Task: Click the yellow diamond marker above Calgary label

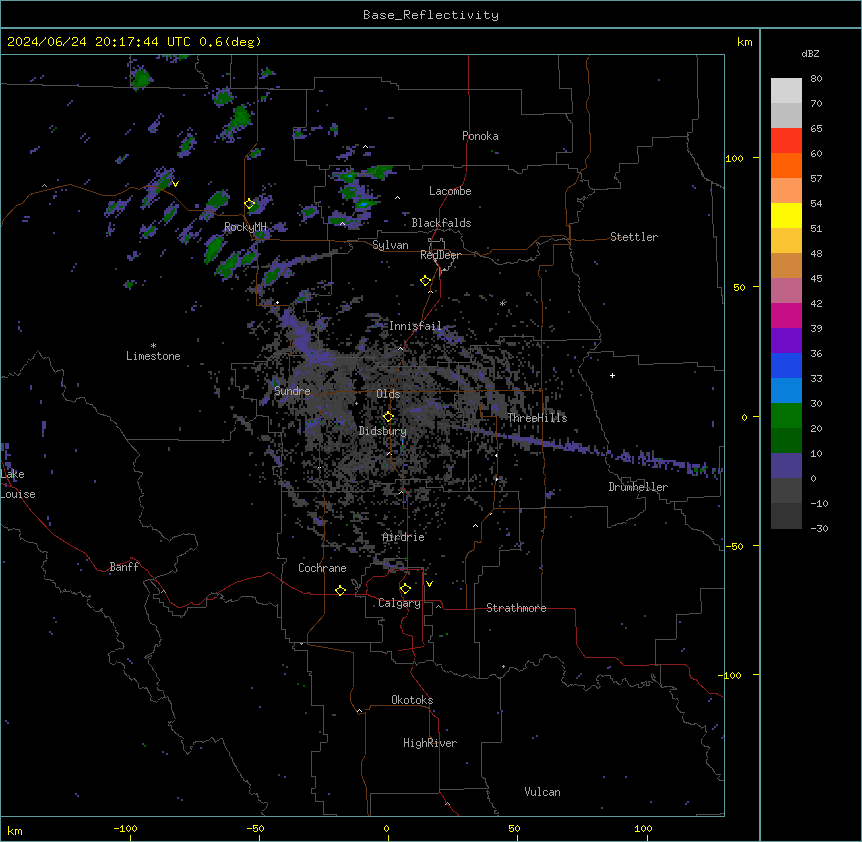Action: pos(405,589)
